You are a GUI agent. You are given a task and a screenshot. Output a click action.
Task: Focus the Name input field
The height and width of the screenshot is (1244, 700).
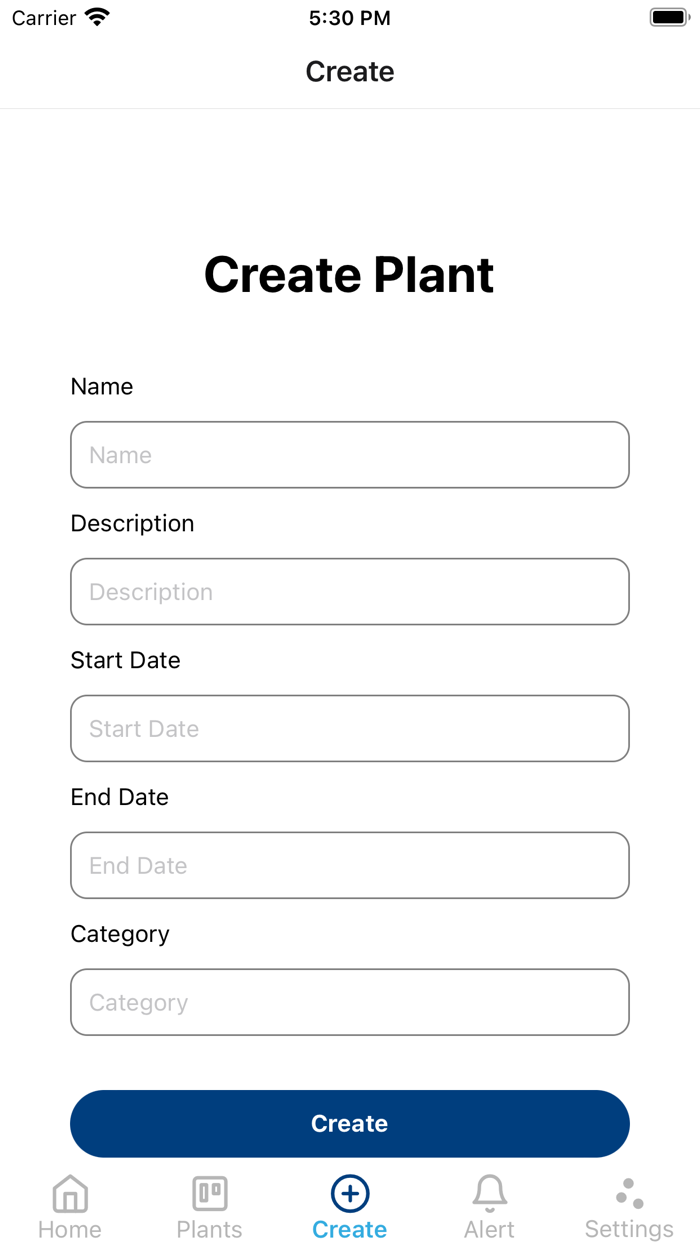pos(350,455)
